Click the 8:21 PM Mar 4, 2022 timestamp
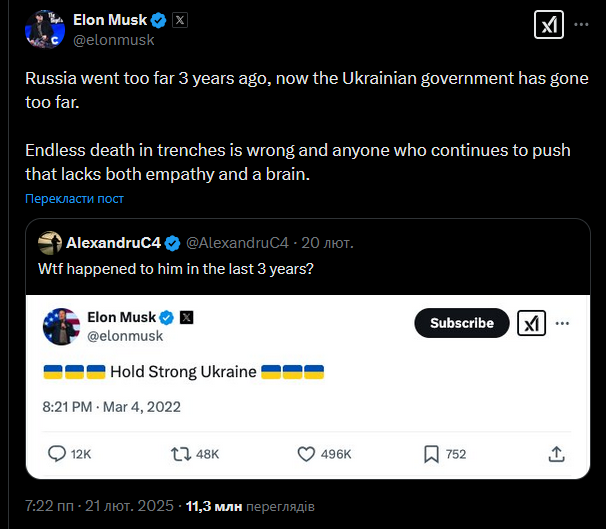Viewport: 606px width, 529px height. [x=111, y=407]
